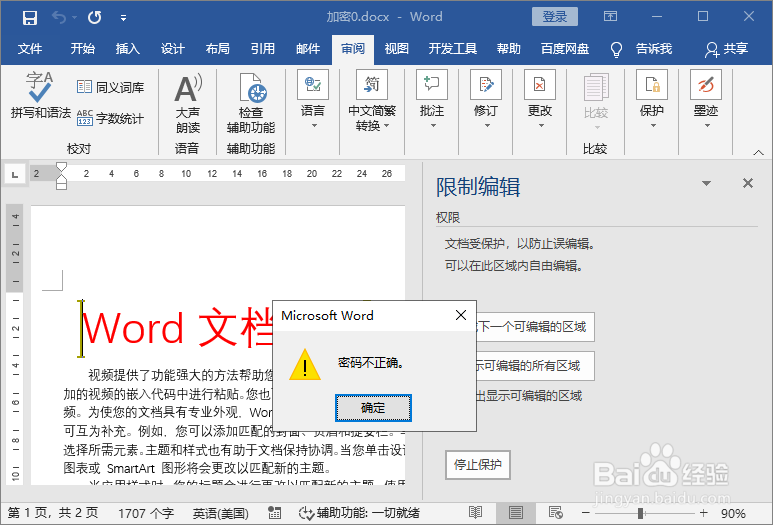Click the 登录 sign-in button
The image size is (773, 525).
click(x=555, y=17)
